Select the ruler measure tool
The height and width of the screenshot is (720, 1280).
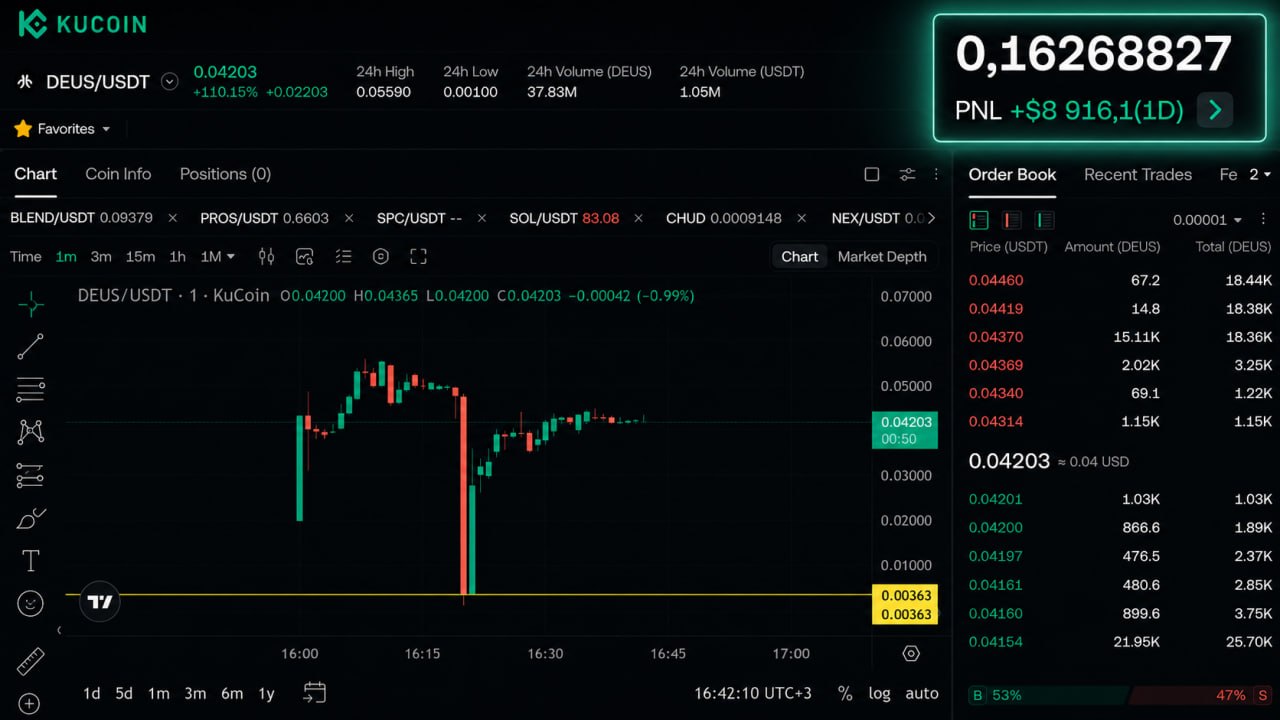coord(31,661)
